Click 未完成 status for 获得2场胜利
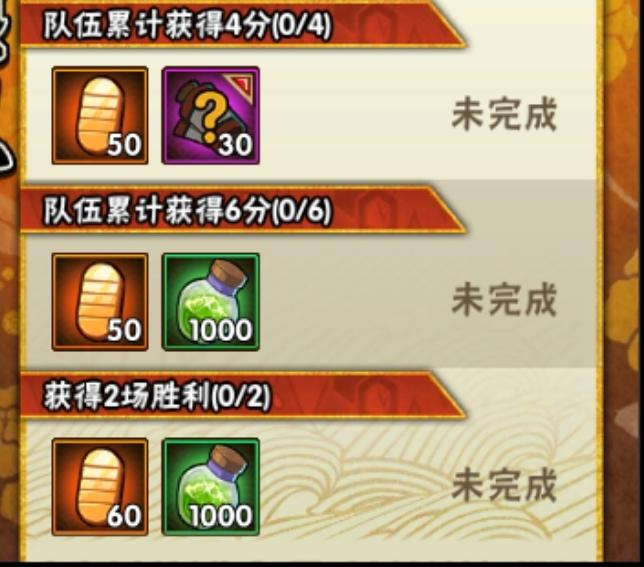The image size is (644, 567). point(504,486)
